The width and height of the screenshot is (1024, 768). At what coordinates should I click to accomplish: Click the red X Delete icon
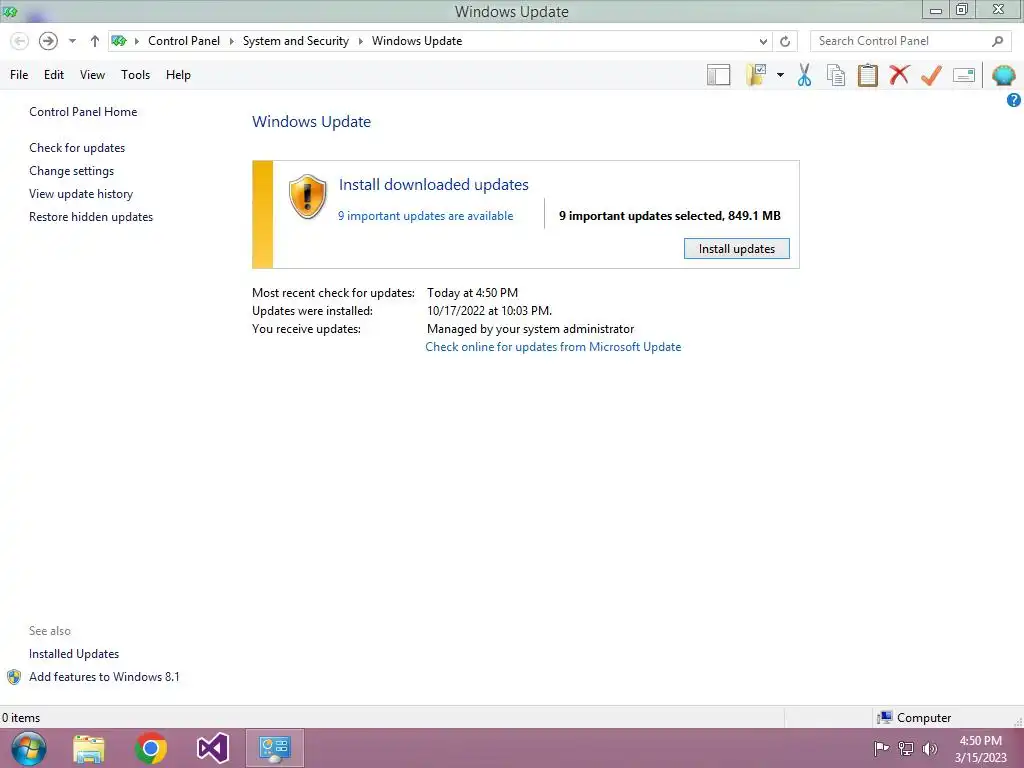pyautogui.click(x=899, y=74)
